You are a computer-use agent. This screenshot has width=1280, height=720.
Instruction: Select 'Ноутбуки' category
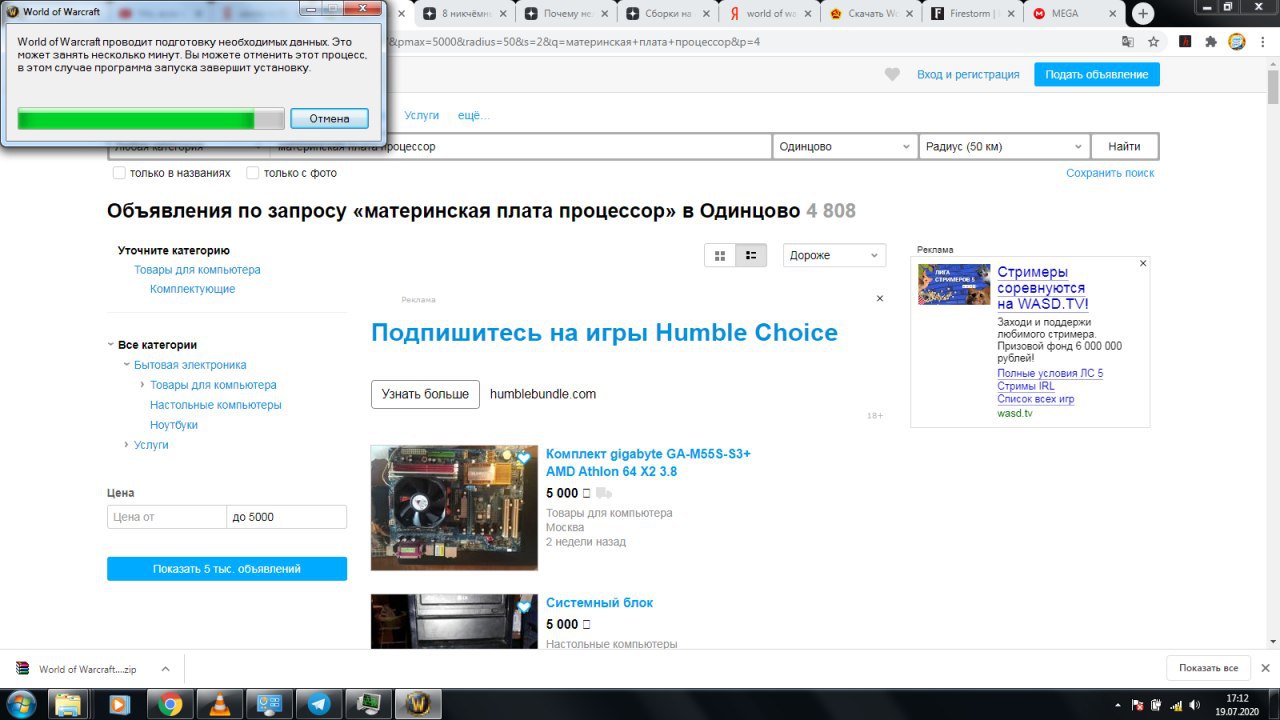click(x=174, y=425)
